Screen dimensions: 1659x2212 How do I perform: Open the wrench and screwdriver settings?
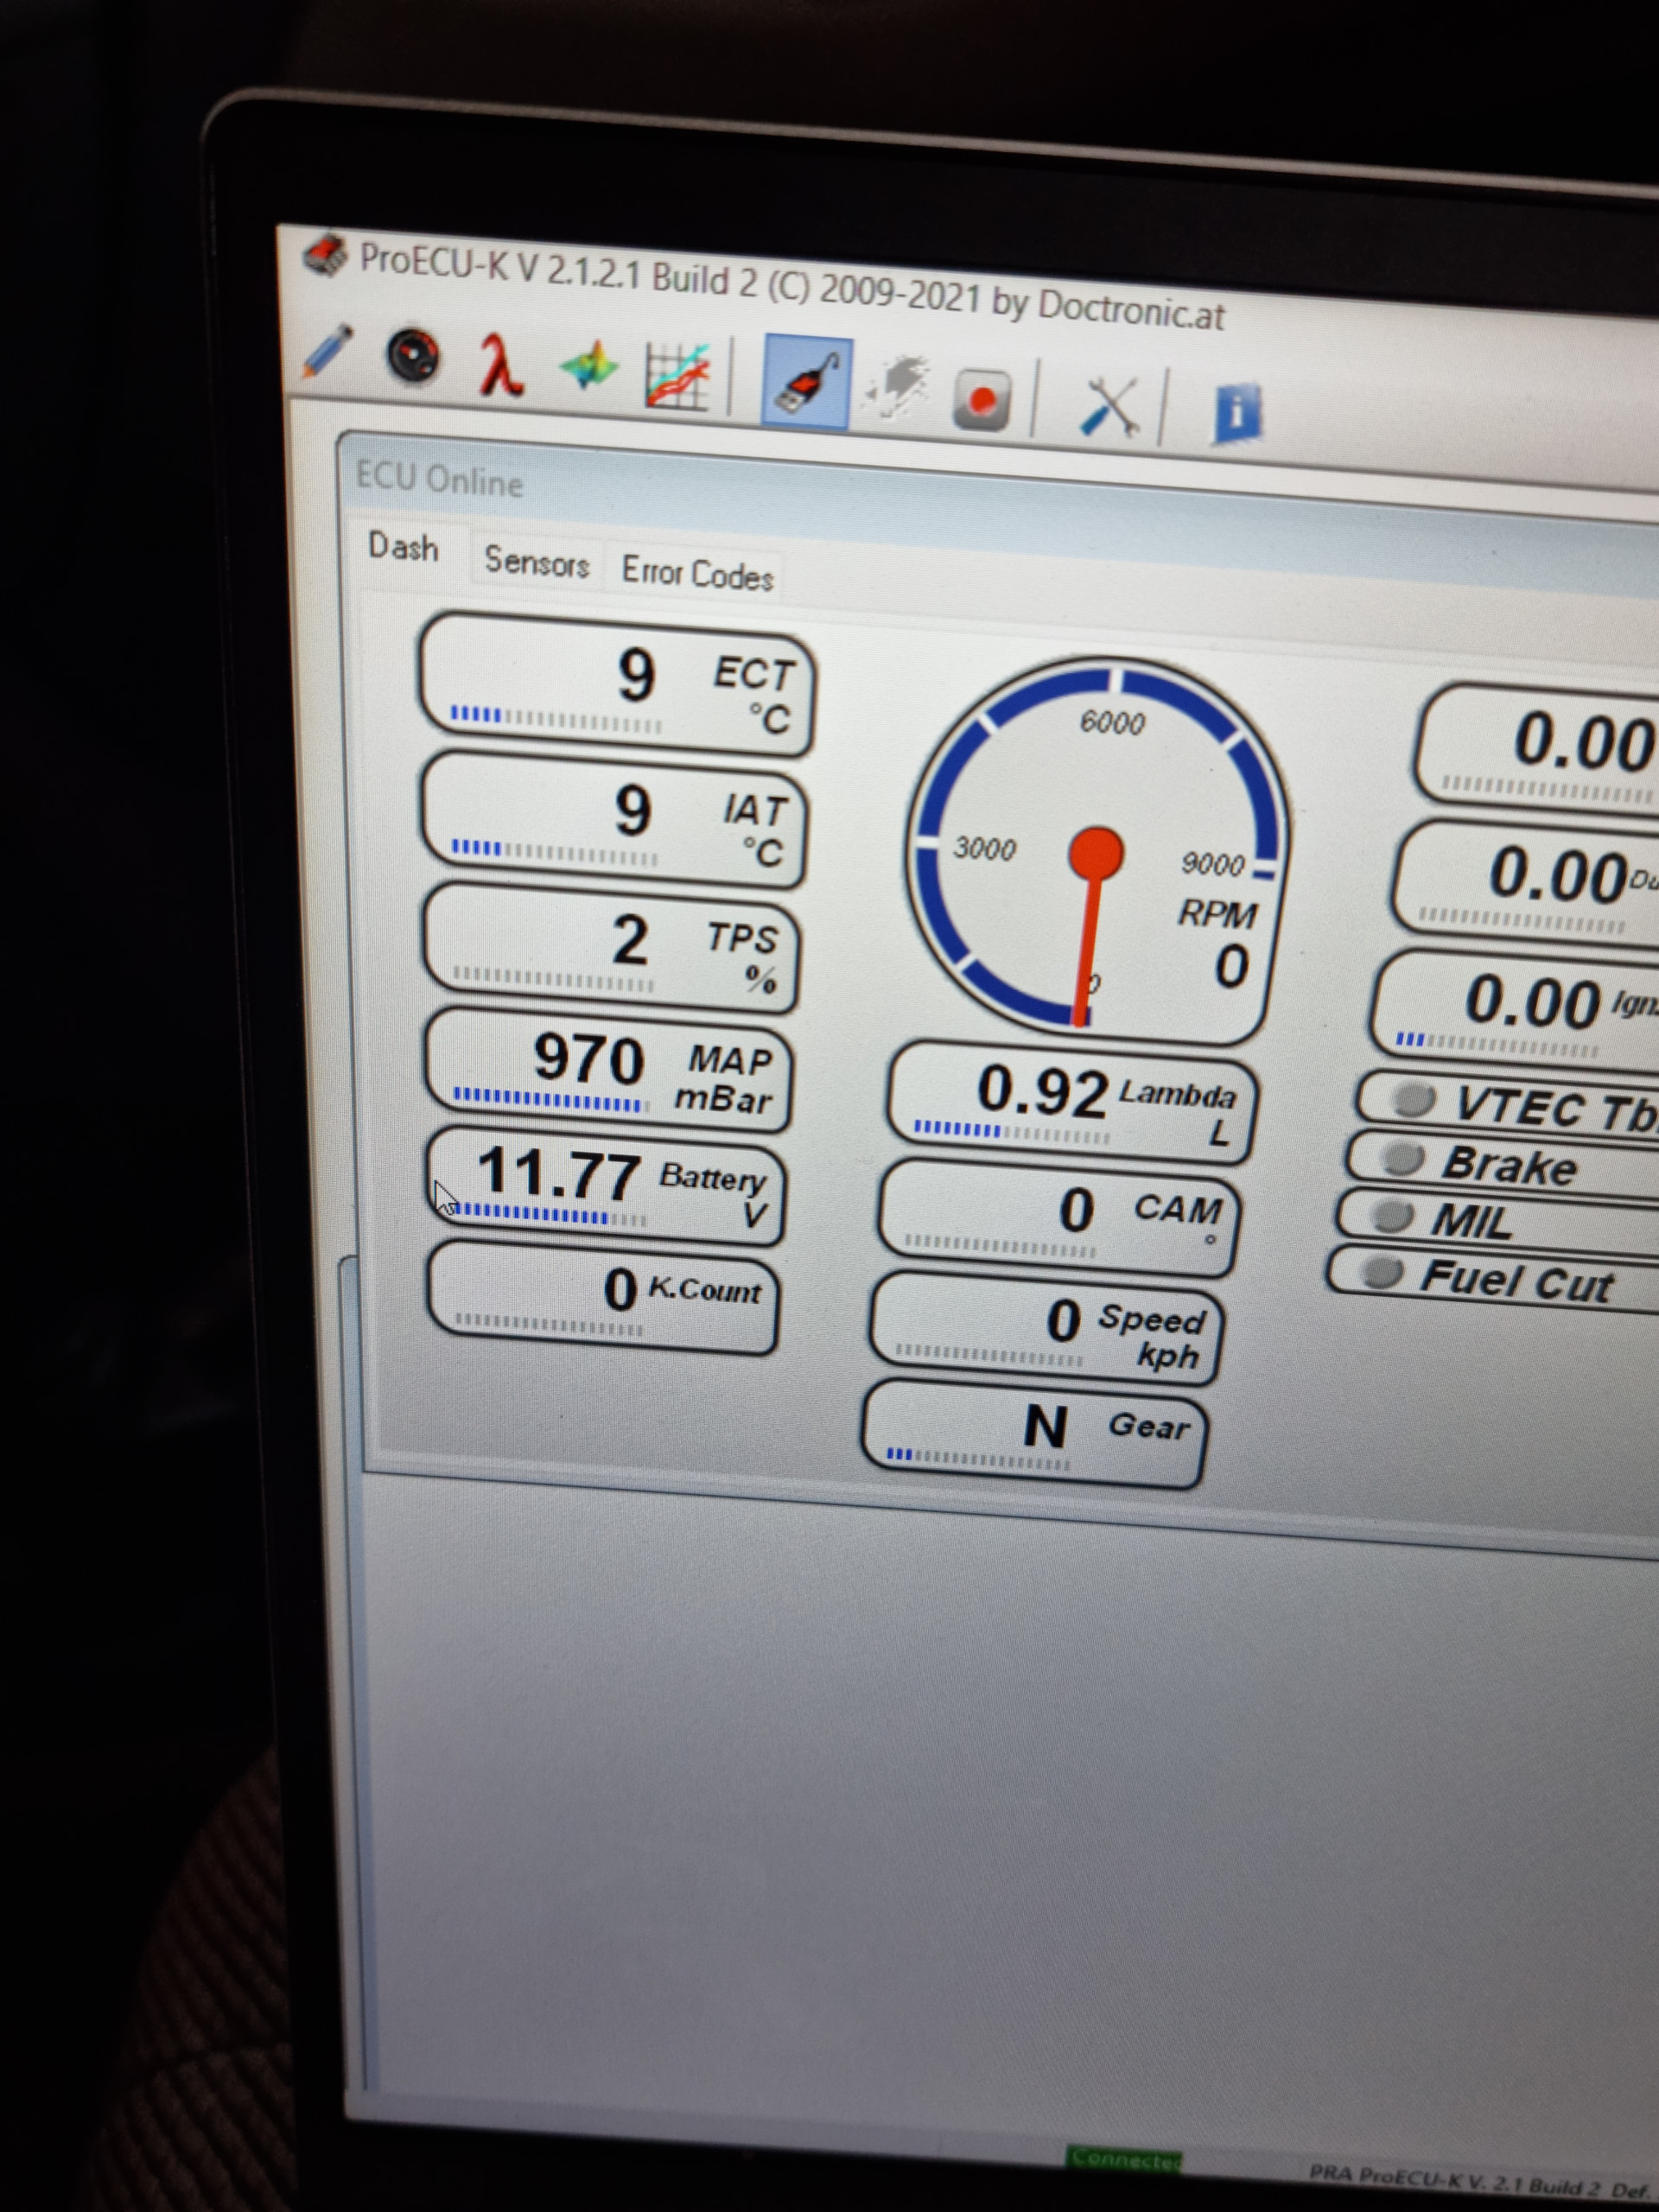point(1110,408)
